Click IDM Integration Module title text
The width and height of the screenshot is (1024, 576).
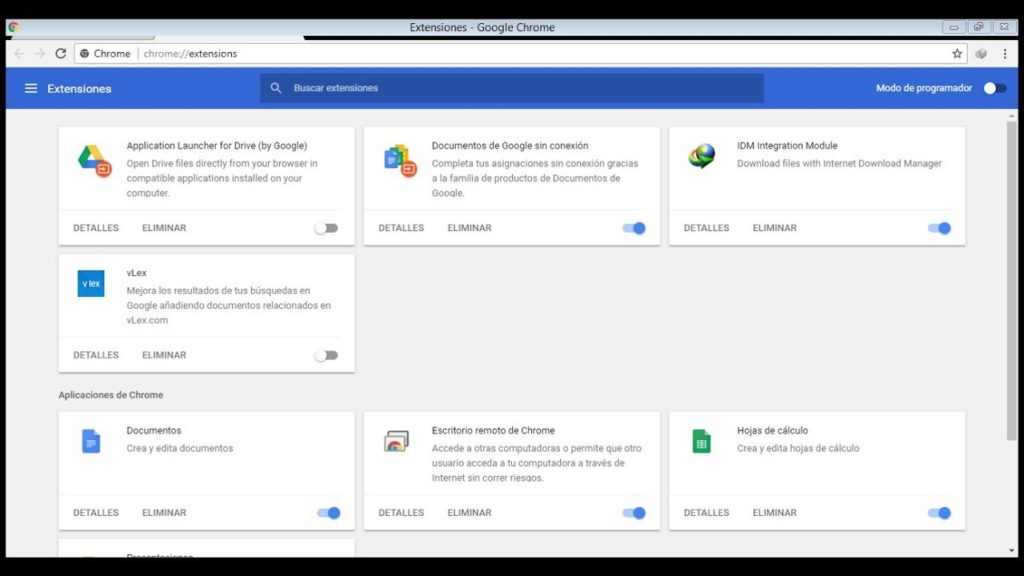click(787, 146)
